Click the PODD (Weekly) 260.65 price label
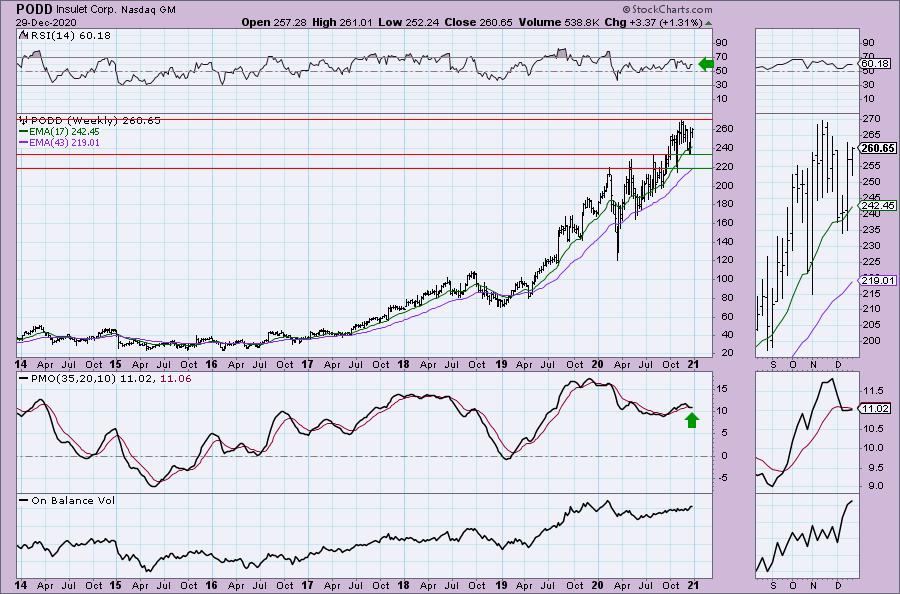900x594 pixels. point(90,121)
